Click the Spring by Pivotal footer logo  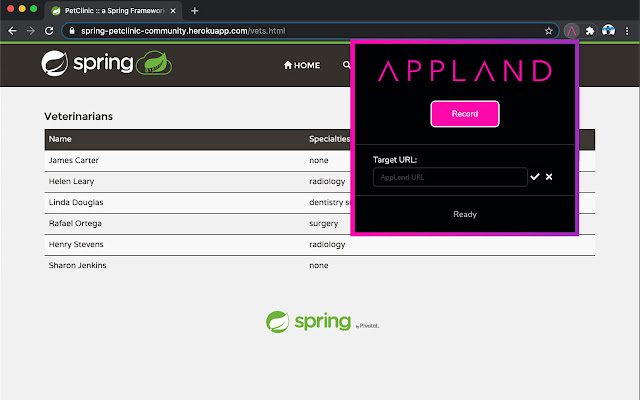point(322,322)
